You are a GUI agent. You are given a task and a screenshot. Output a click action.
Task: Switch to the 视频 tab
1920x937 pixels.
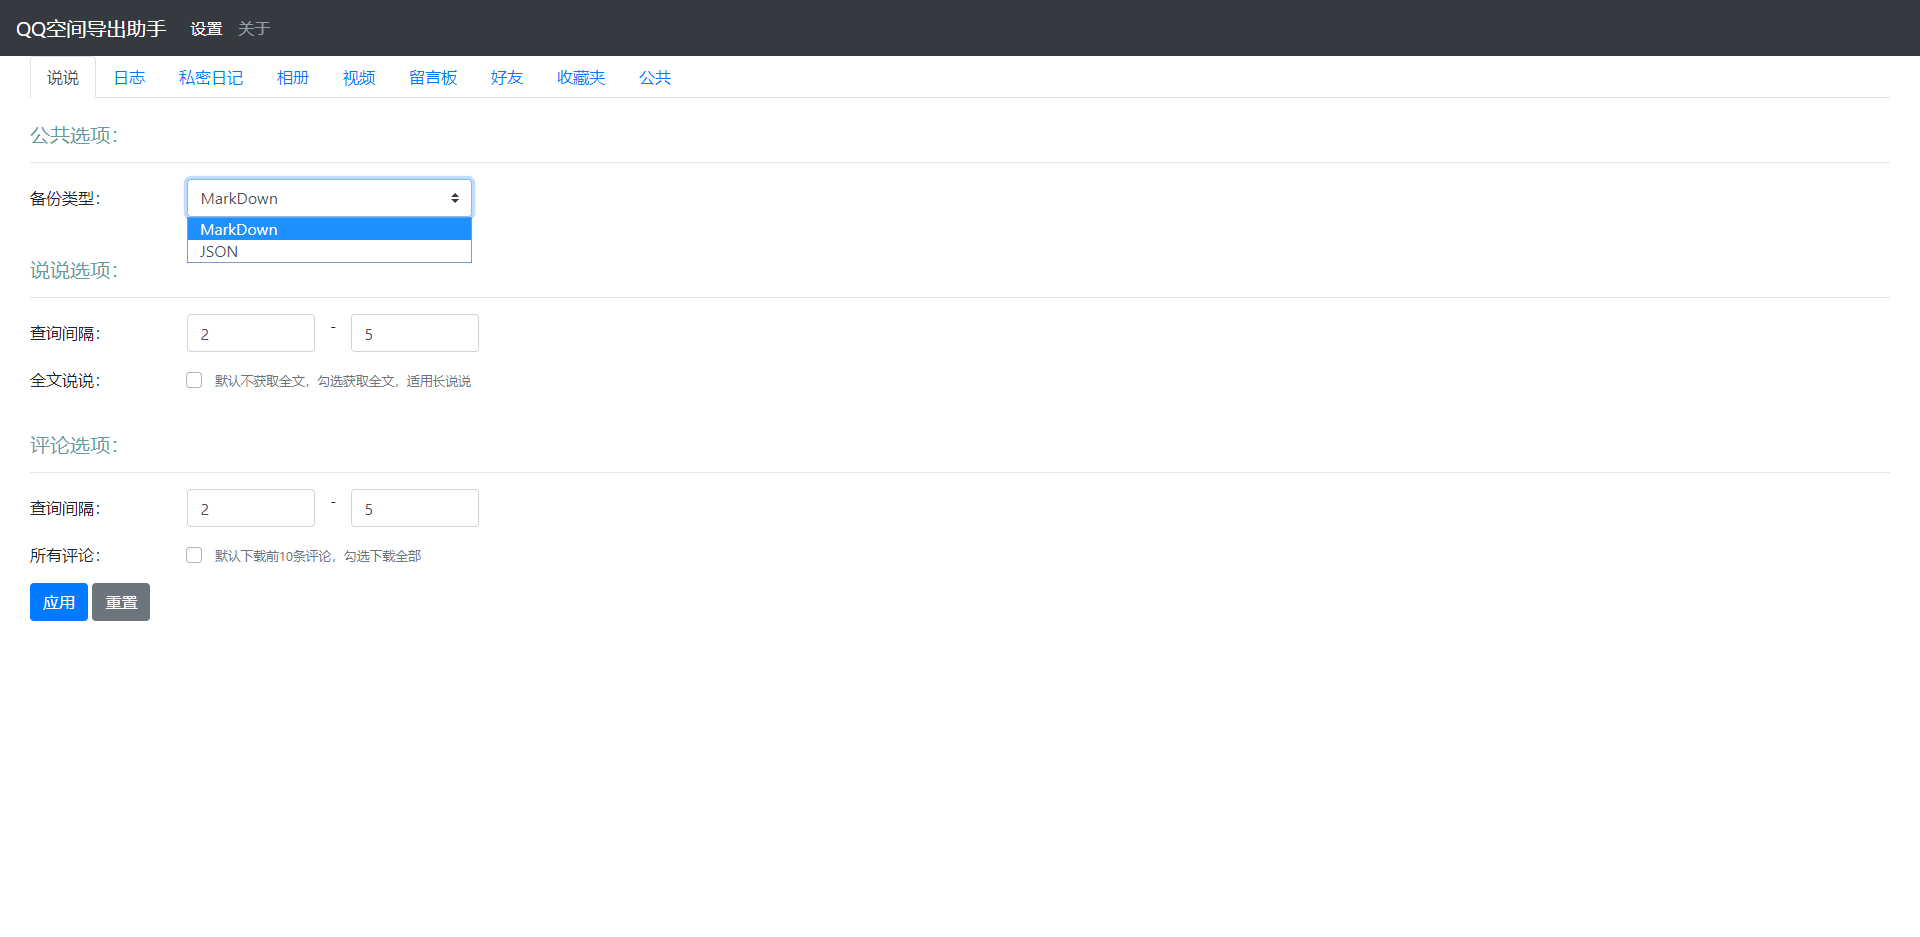(359, 78)
